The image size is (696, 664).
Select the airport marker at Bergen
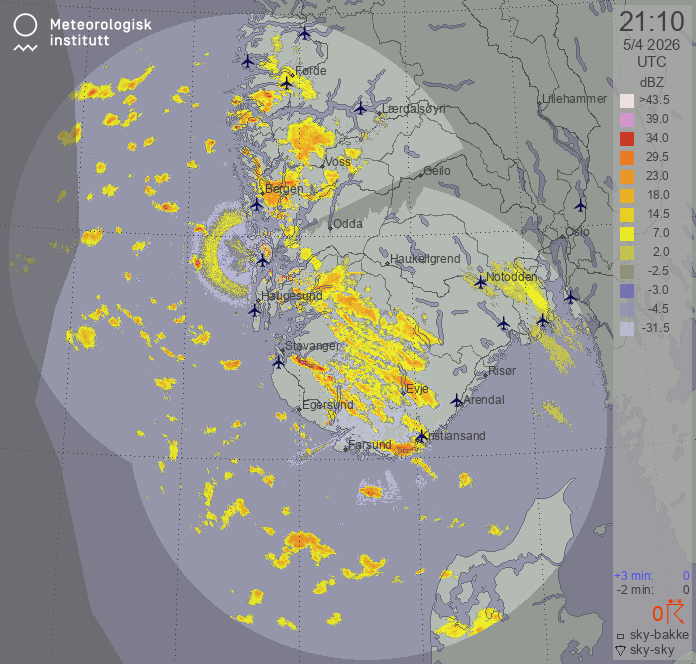click(x=256, y=204)
